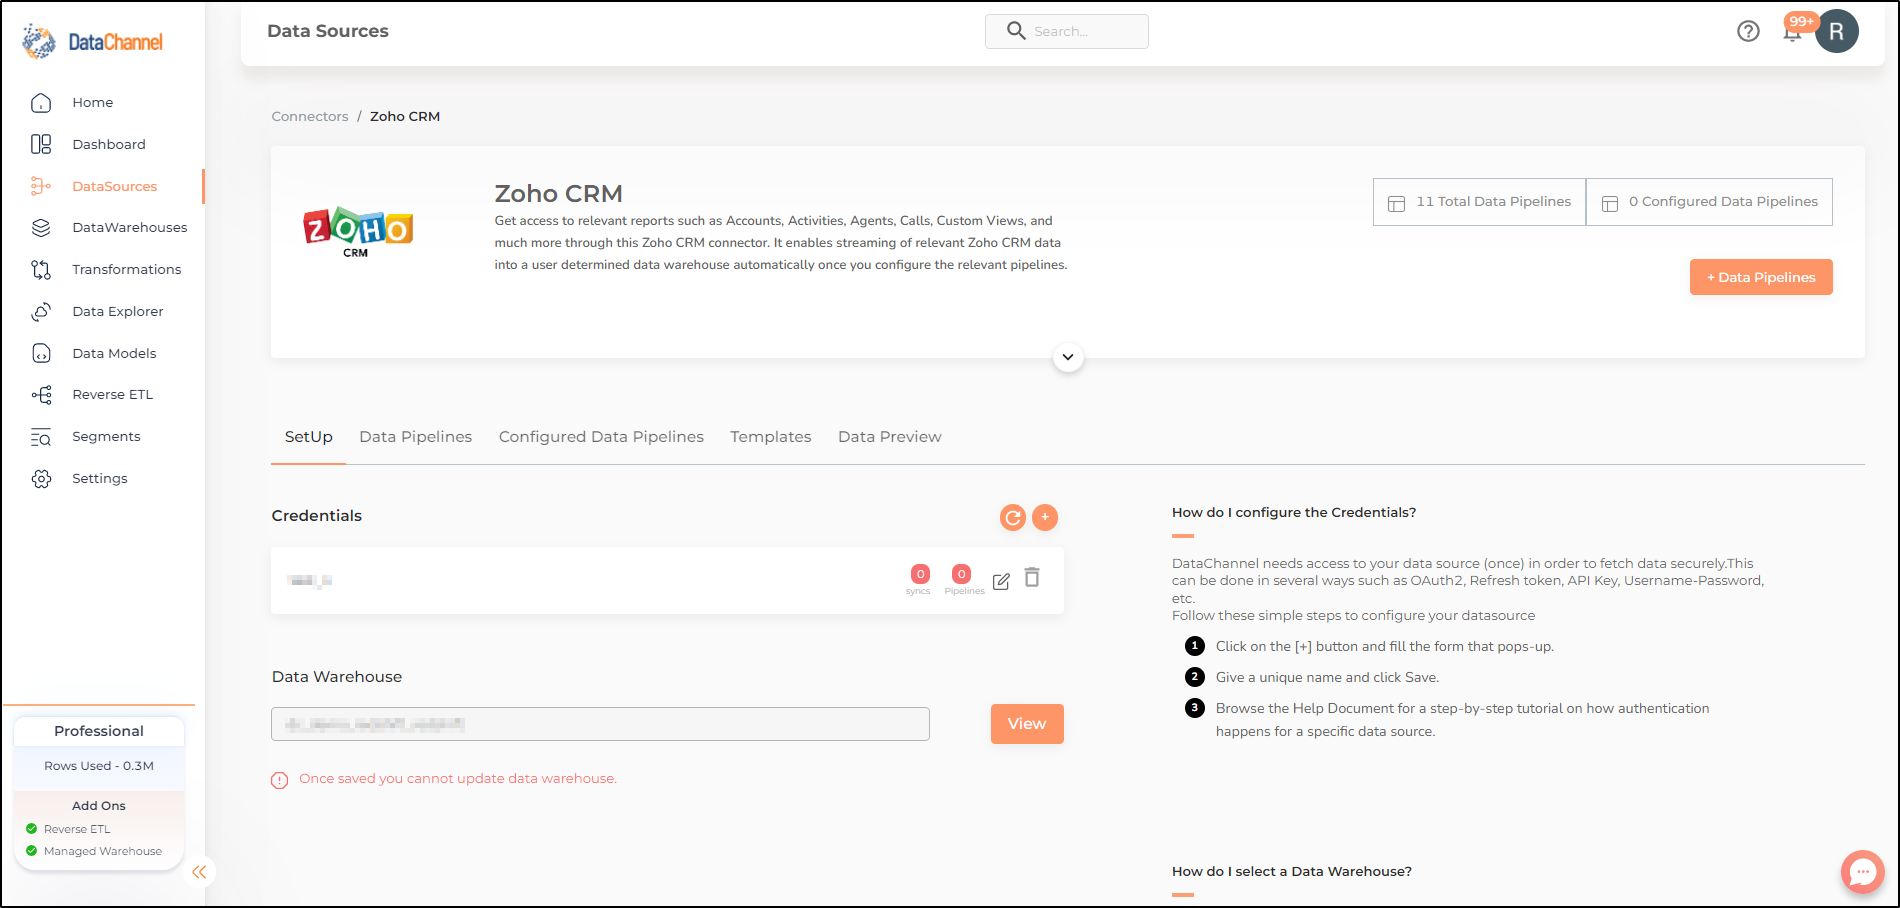Viewport: 1900px width, 908px height.
Task: Click the + Data Pipelines button
Action: (x=1761, y=277)
